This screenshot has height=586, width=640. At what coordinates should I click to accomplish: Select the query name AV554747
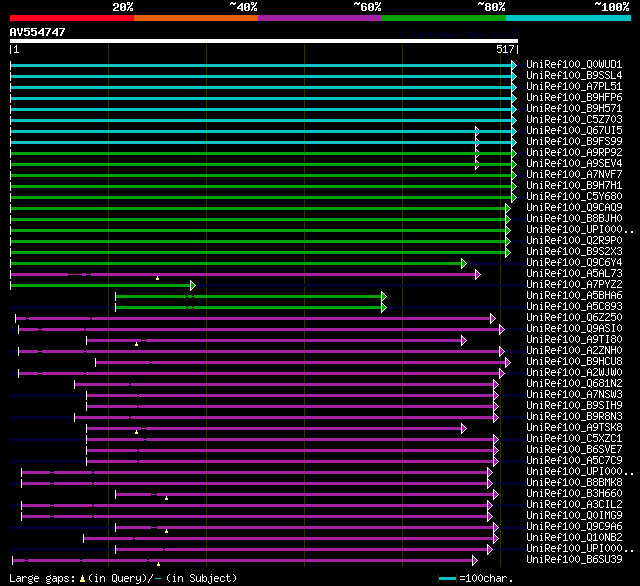[38, 32]
